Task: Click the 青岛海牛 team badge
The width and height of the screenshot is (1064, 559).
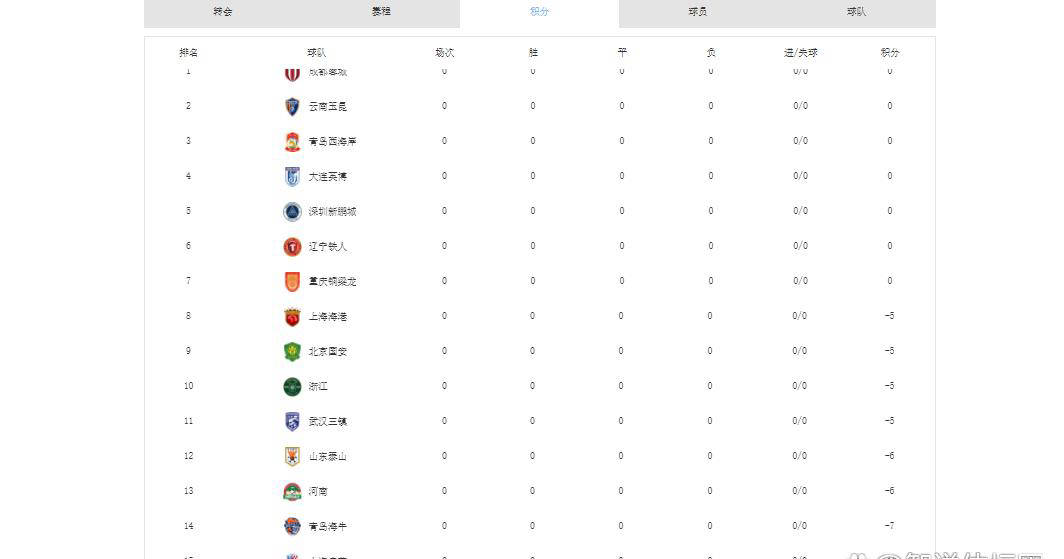Action: [x=292, y=527]
